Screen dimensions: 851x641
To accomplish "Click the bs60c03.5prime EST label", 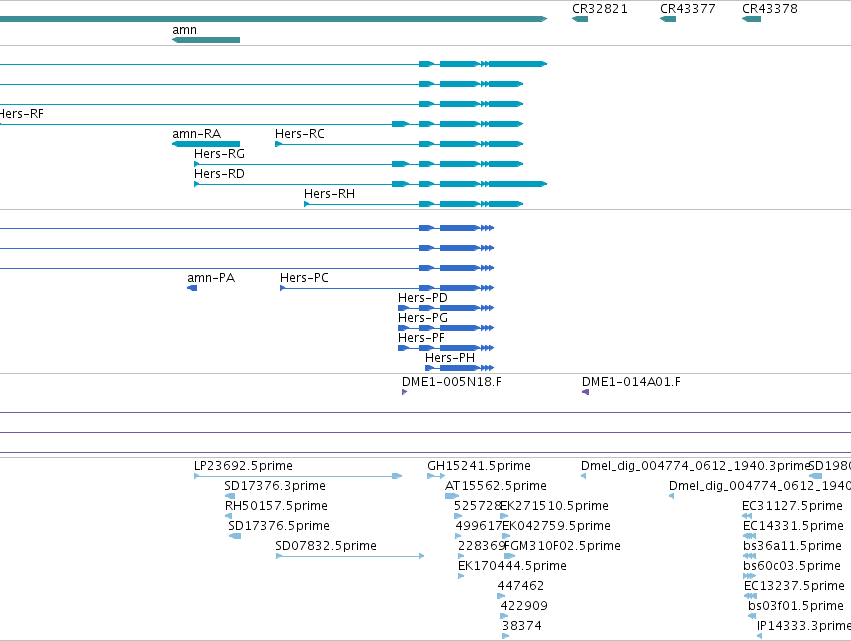I will [x=792, y=566].
